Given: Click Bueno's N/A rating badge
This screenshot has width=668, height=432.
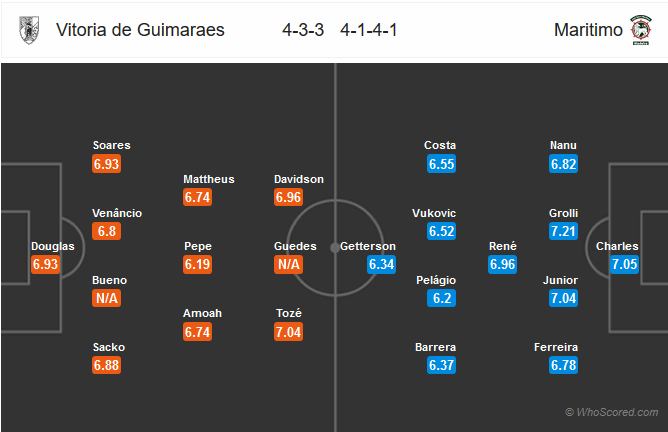Looking at the screenshot, I should point(107,298).
